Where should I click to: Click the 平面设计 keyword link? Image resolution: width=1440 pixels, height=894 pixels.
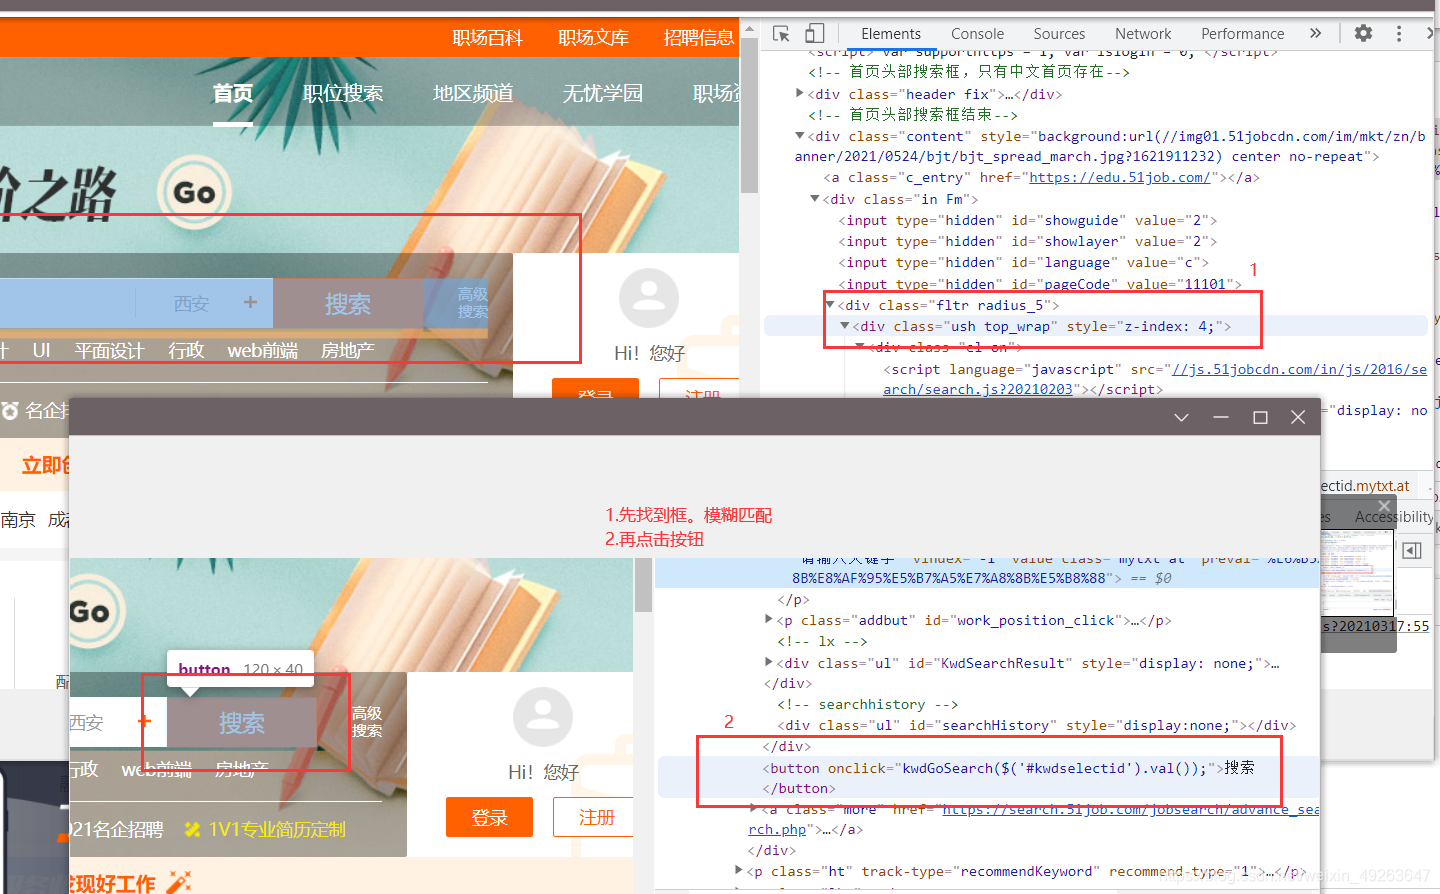109,351
